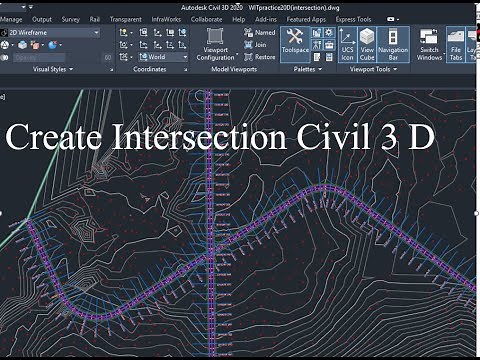Toggle the chart palette button left of gear
This screenshot has height=360, width=480.
click(317, 32)
